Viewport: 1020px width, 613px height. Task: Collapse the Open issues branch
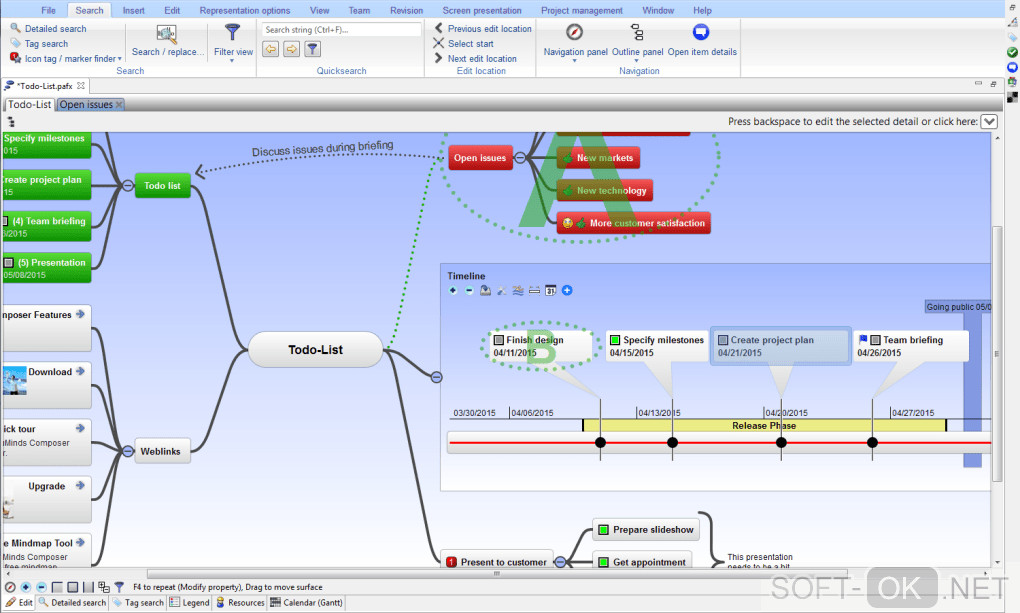(x=520, y=157)
